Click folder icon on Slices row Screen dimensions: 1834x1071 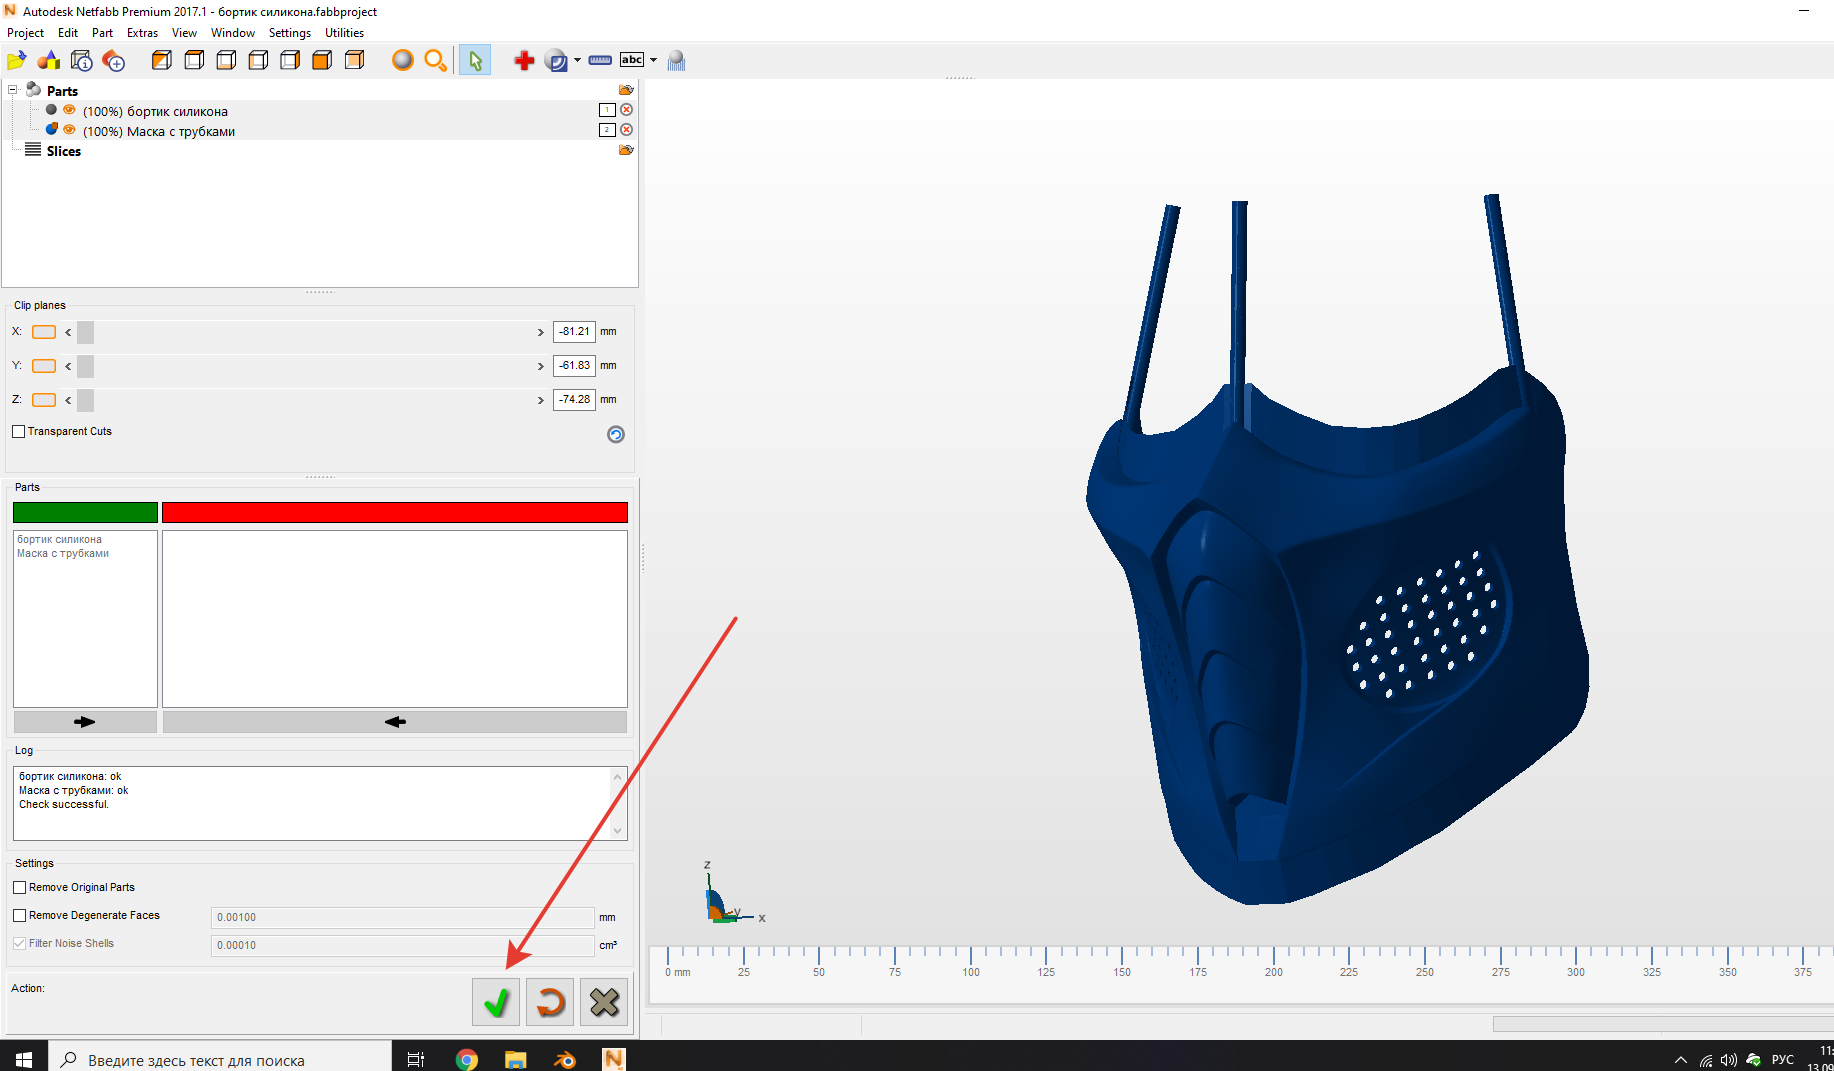click(x=626, y=150)
